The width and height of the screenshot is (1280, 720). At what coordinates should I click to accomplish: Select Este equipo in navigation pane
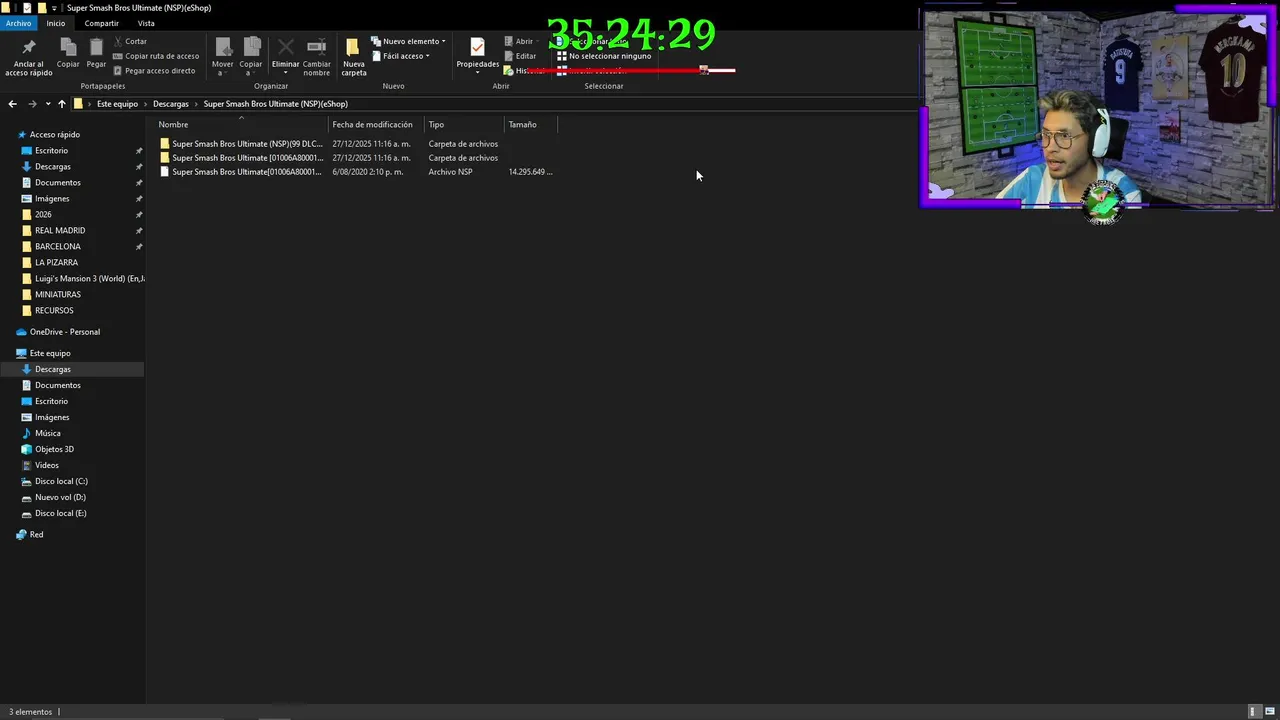49,353
